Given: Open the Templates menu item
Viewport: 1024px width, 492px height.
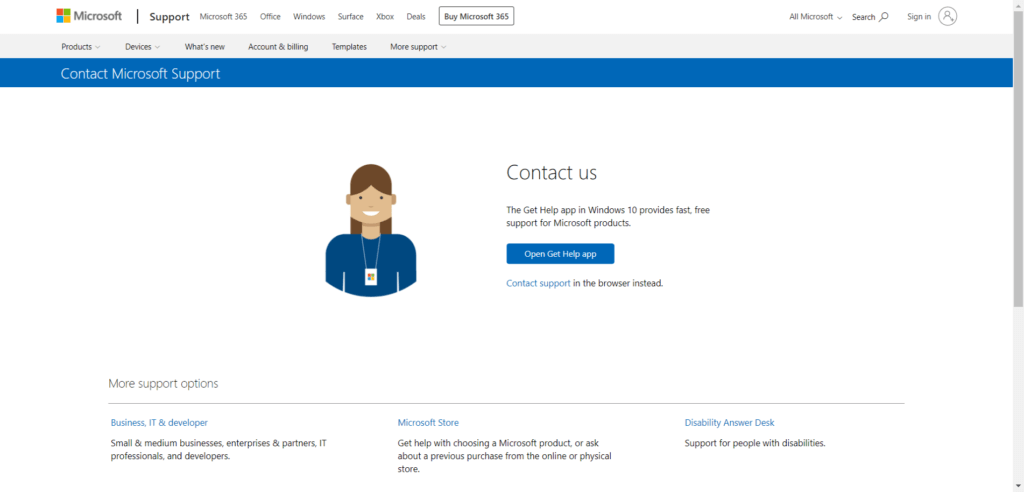Looking at the screenshot, I should click(x=349, y=47).
